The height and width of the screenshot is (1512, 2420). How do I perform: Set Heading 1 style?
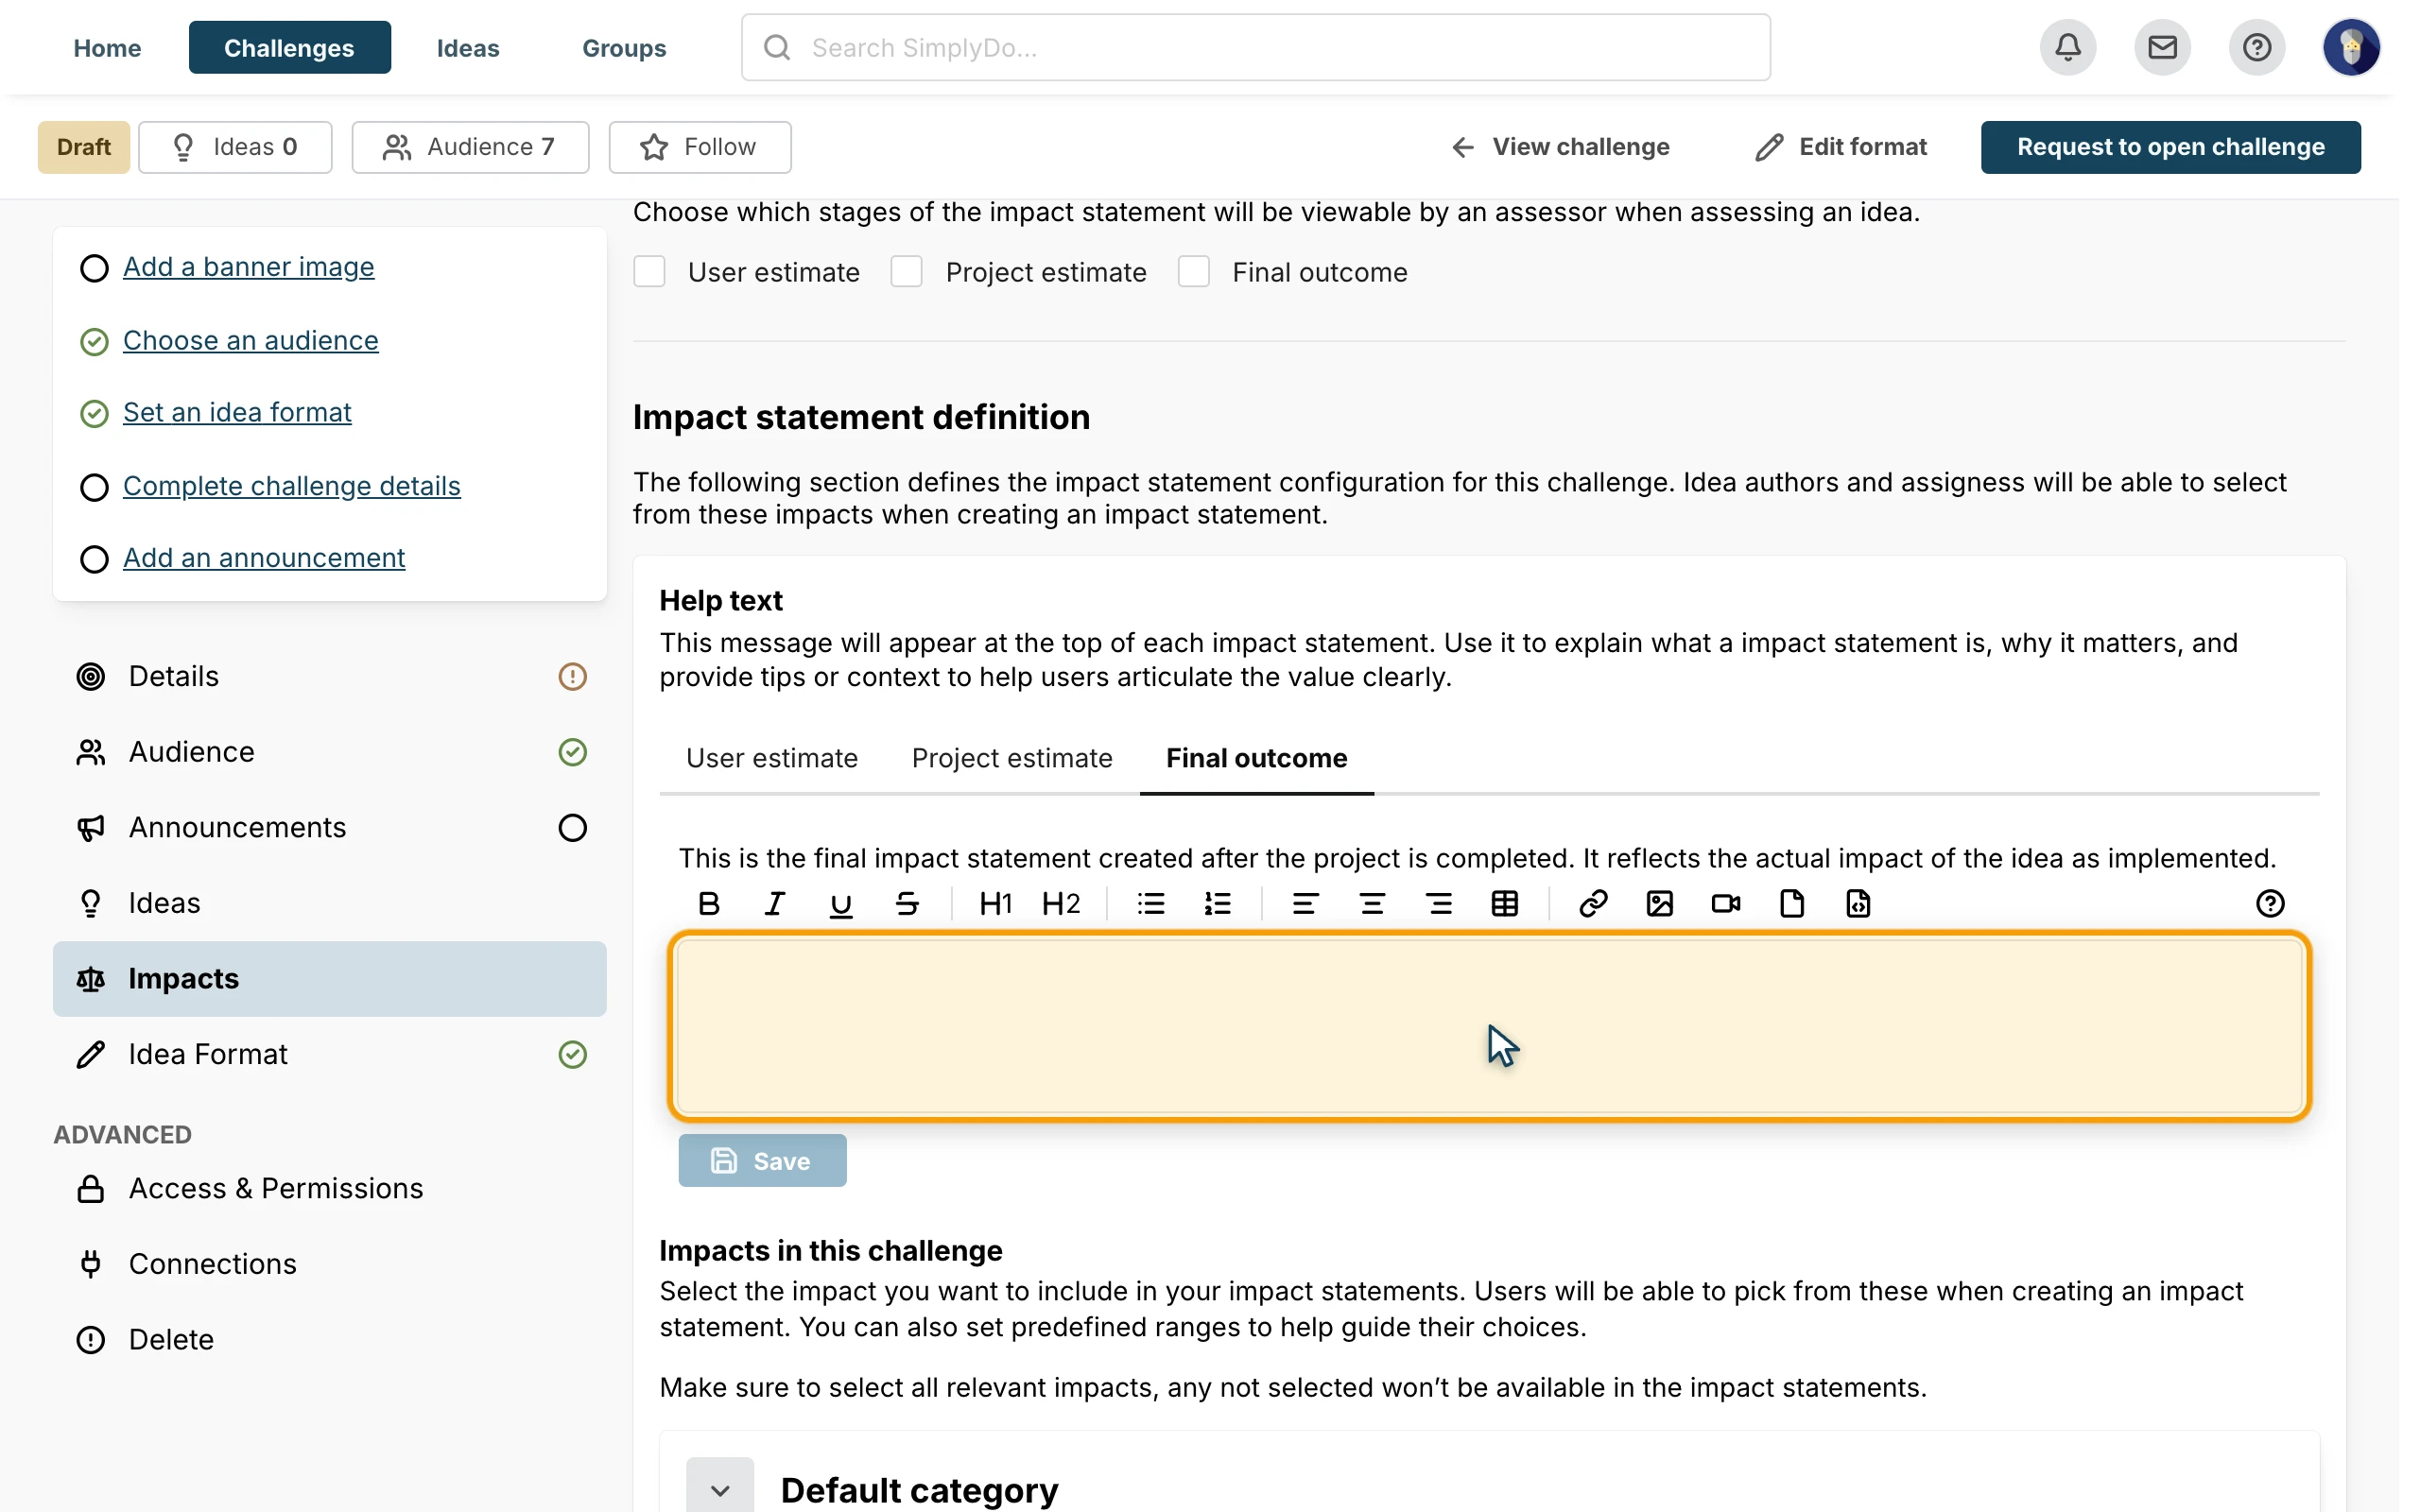[995, 904]
